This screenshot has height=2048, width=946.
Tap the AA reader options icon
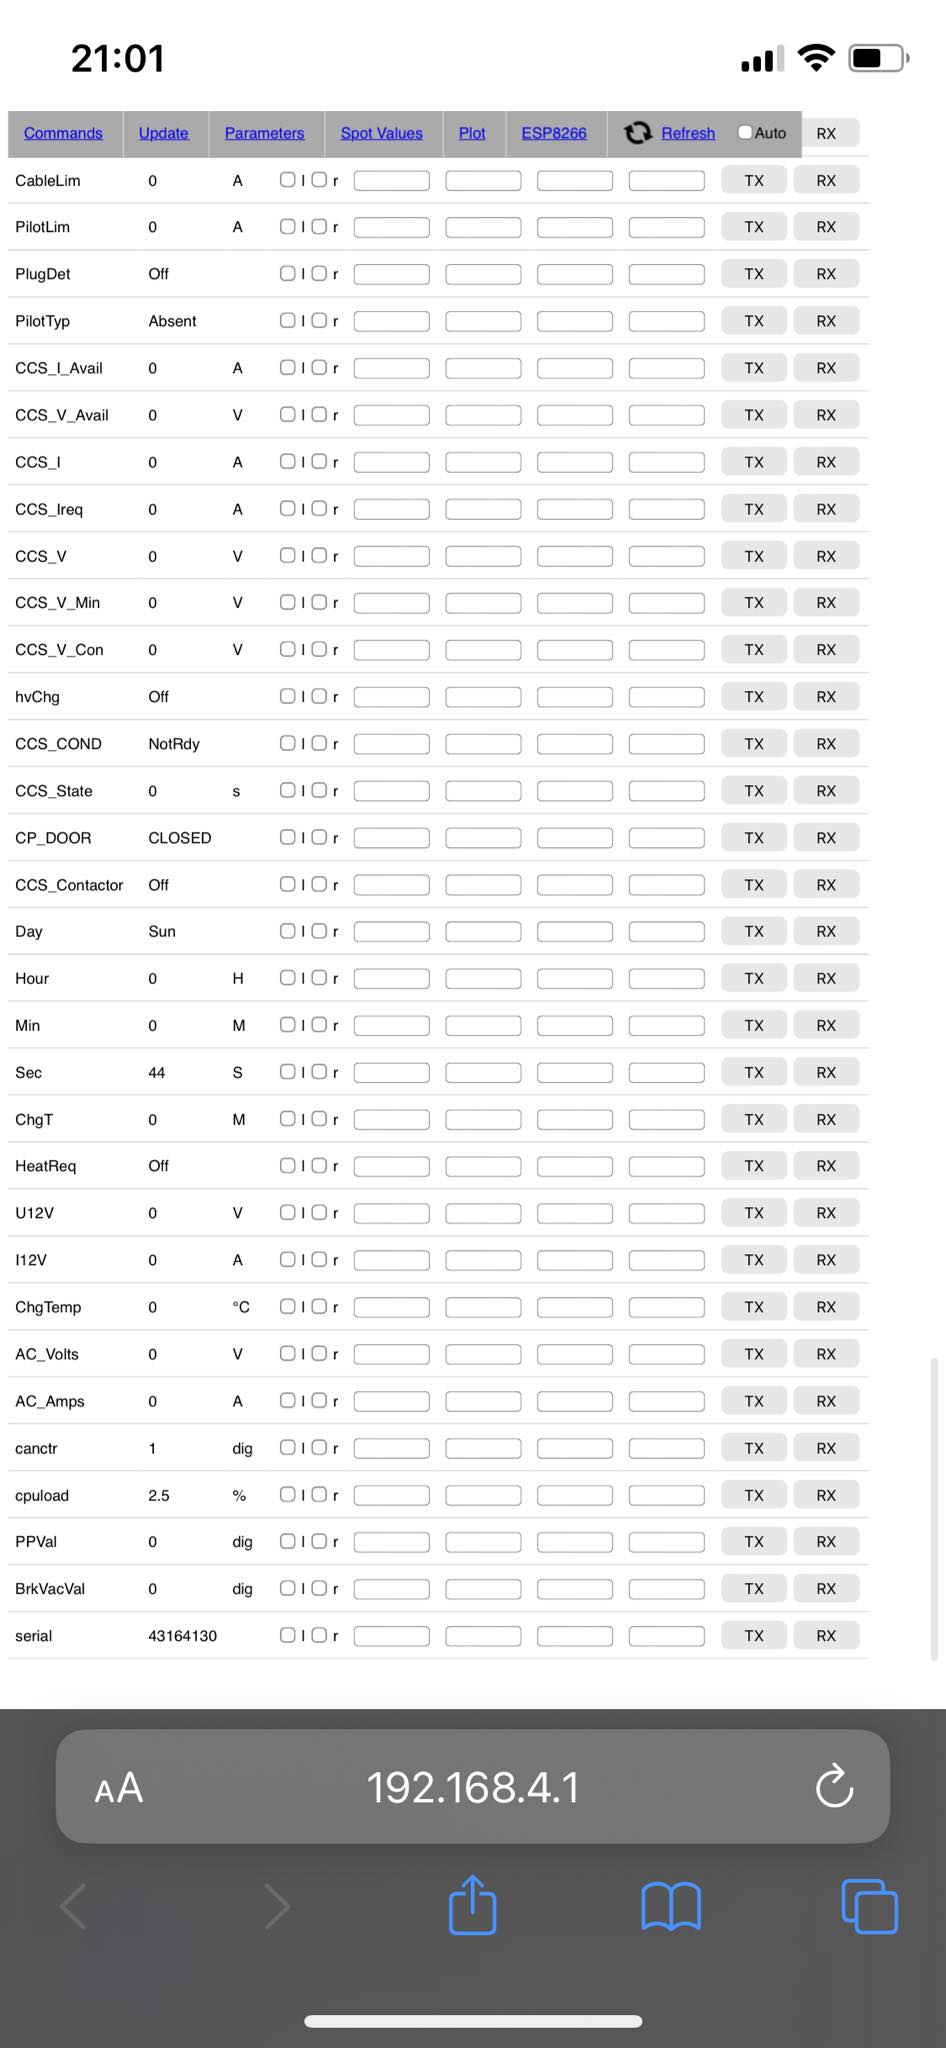coord(119,1788)
